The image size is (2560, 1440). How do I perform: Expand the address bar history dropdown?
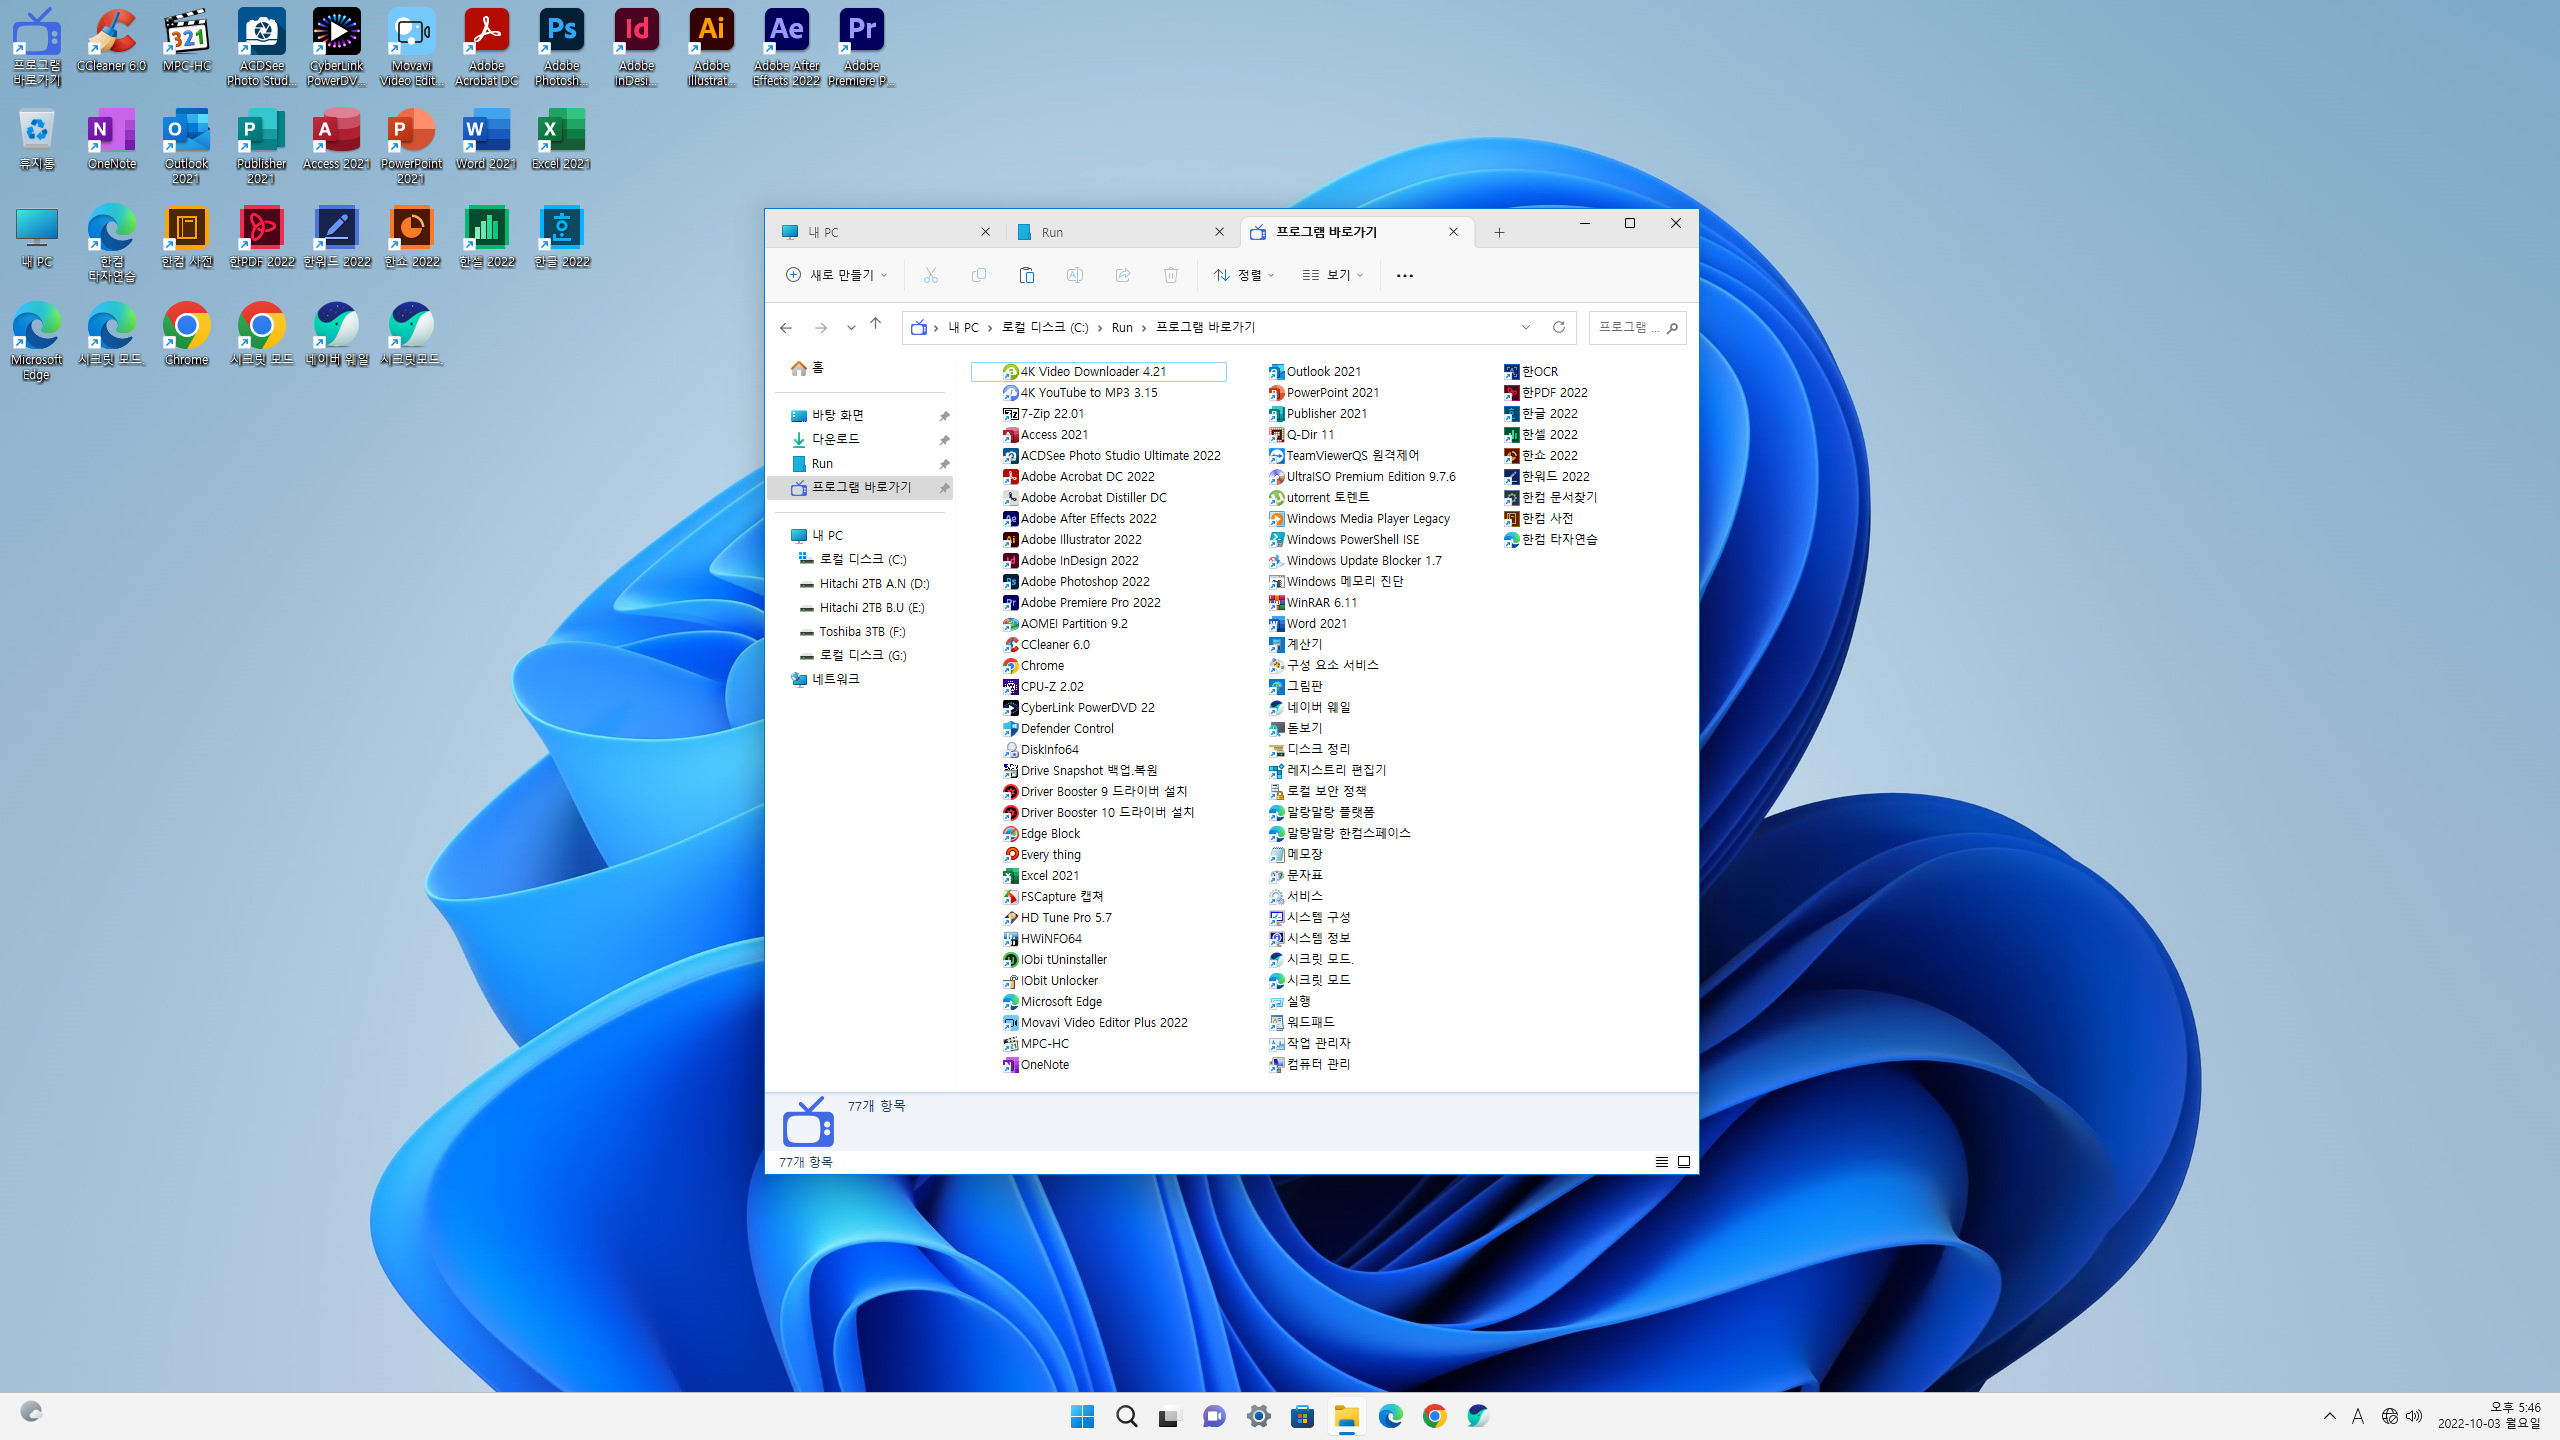1525,327
